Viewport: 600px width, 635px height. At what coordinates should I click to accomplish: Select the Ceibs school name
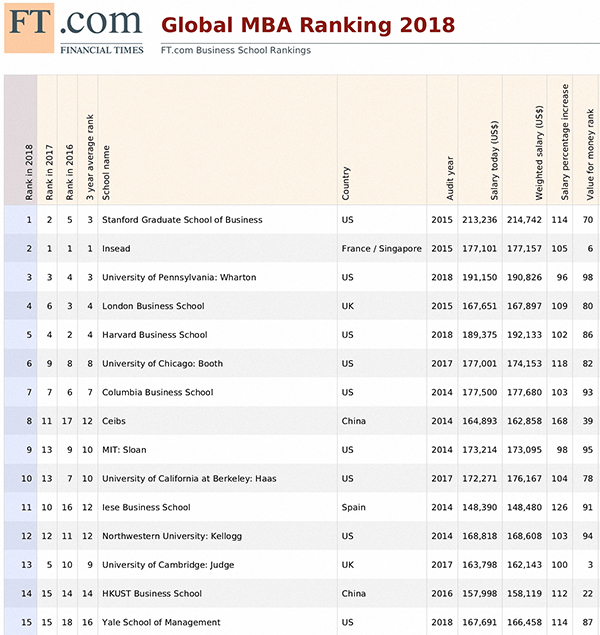click(x=115, y=421)
